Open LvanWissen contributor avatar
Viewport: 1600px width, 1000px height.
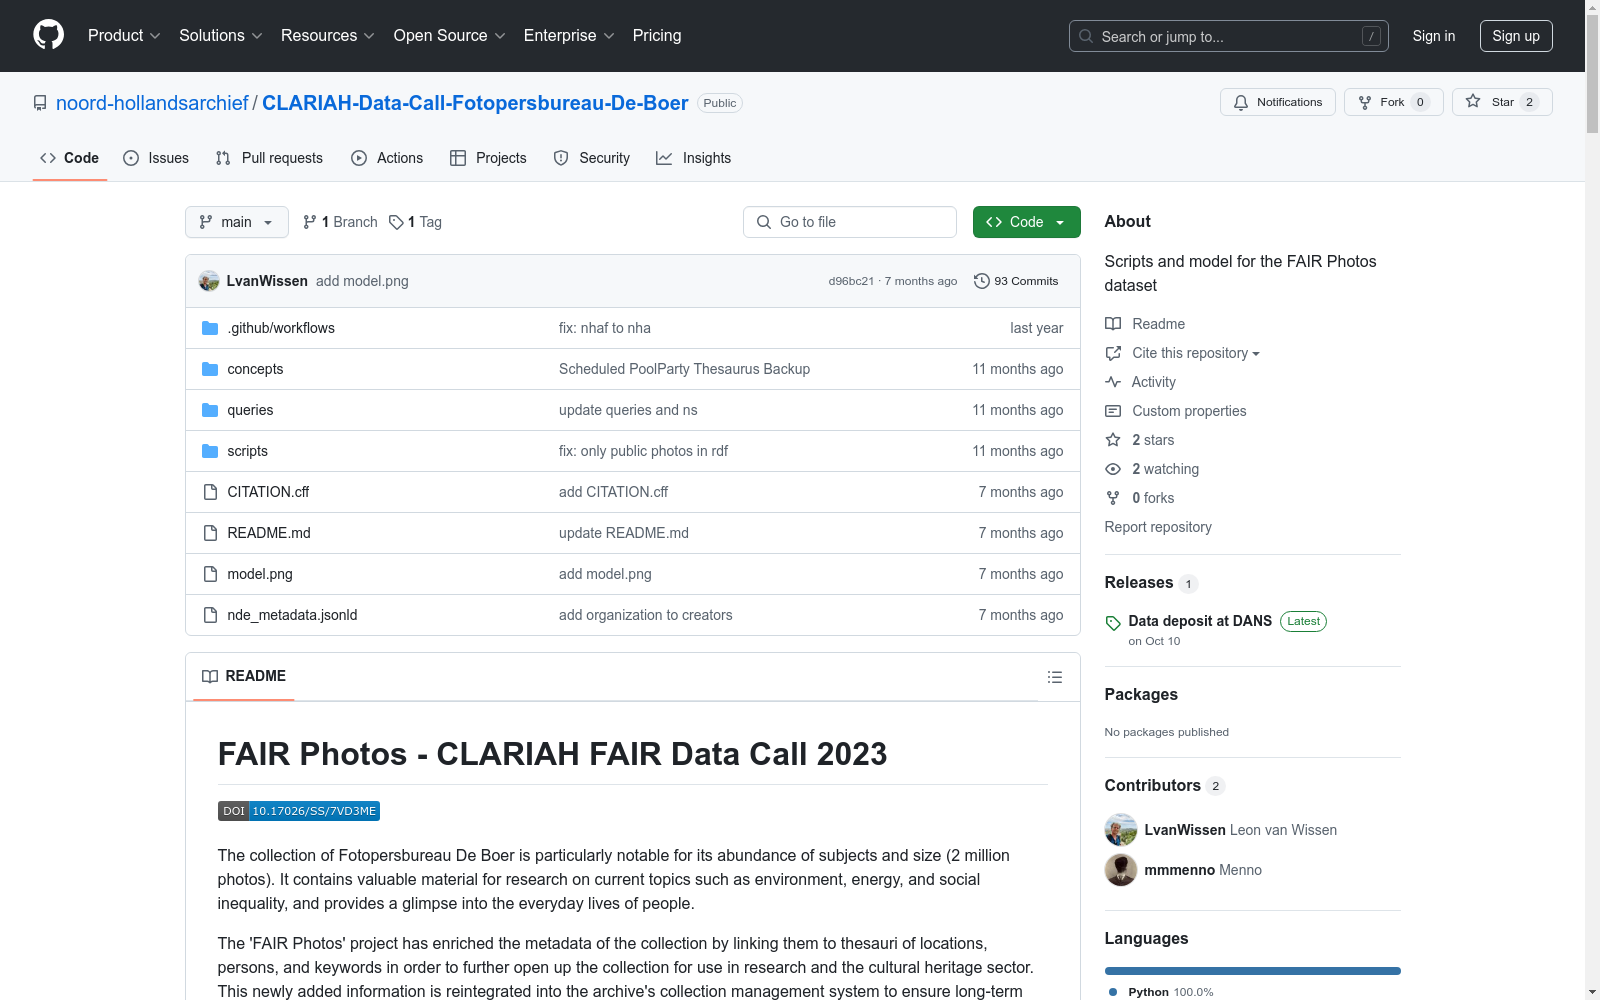point(1121,830)
